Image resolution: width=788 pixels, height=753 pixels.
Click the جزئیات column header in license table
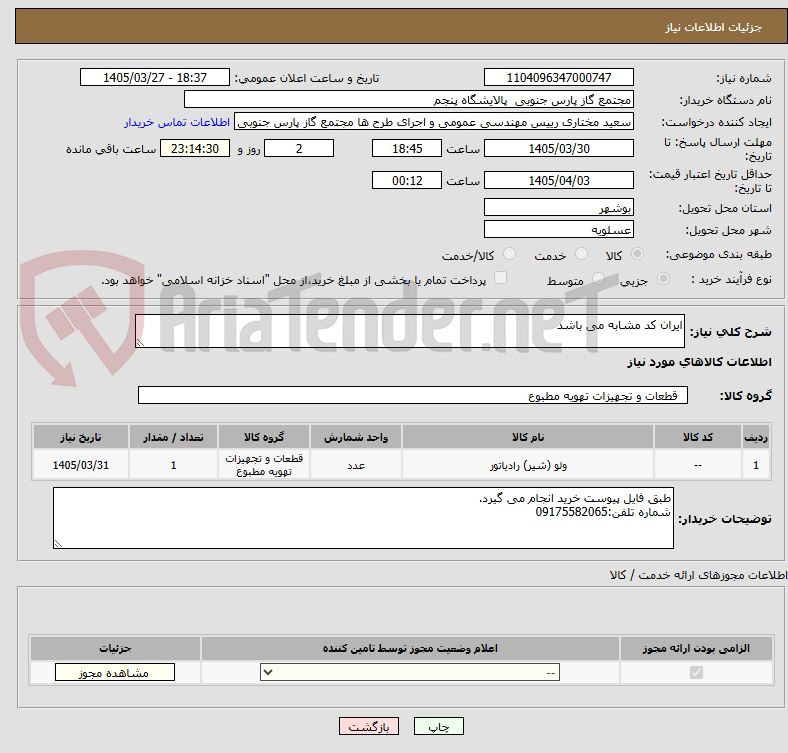(115, 648)
